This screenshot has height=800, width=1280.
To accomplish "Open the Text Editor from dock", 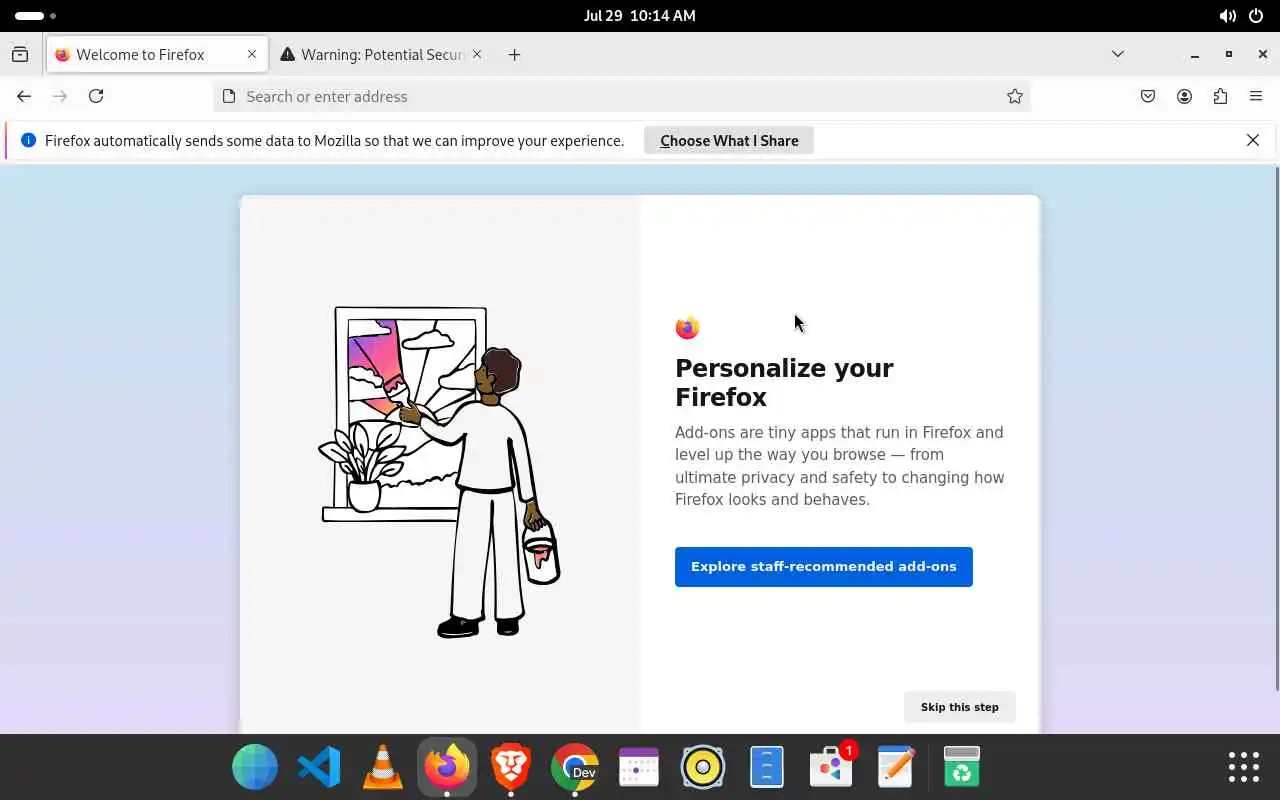I will 896,768.
